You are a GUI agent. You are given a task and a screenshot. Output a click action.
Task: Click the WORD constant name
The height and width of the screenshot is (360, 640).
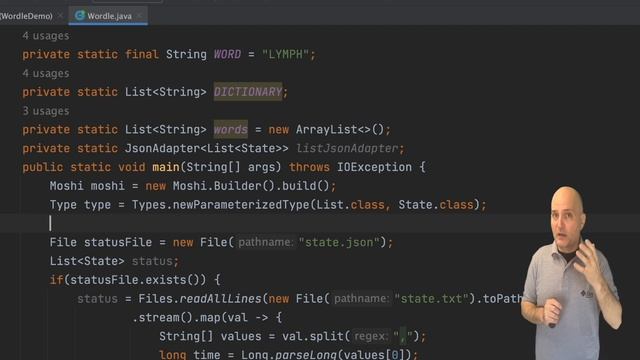[x=227, y=54]
